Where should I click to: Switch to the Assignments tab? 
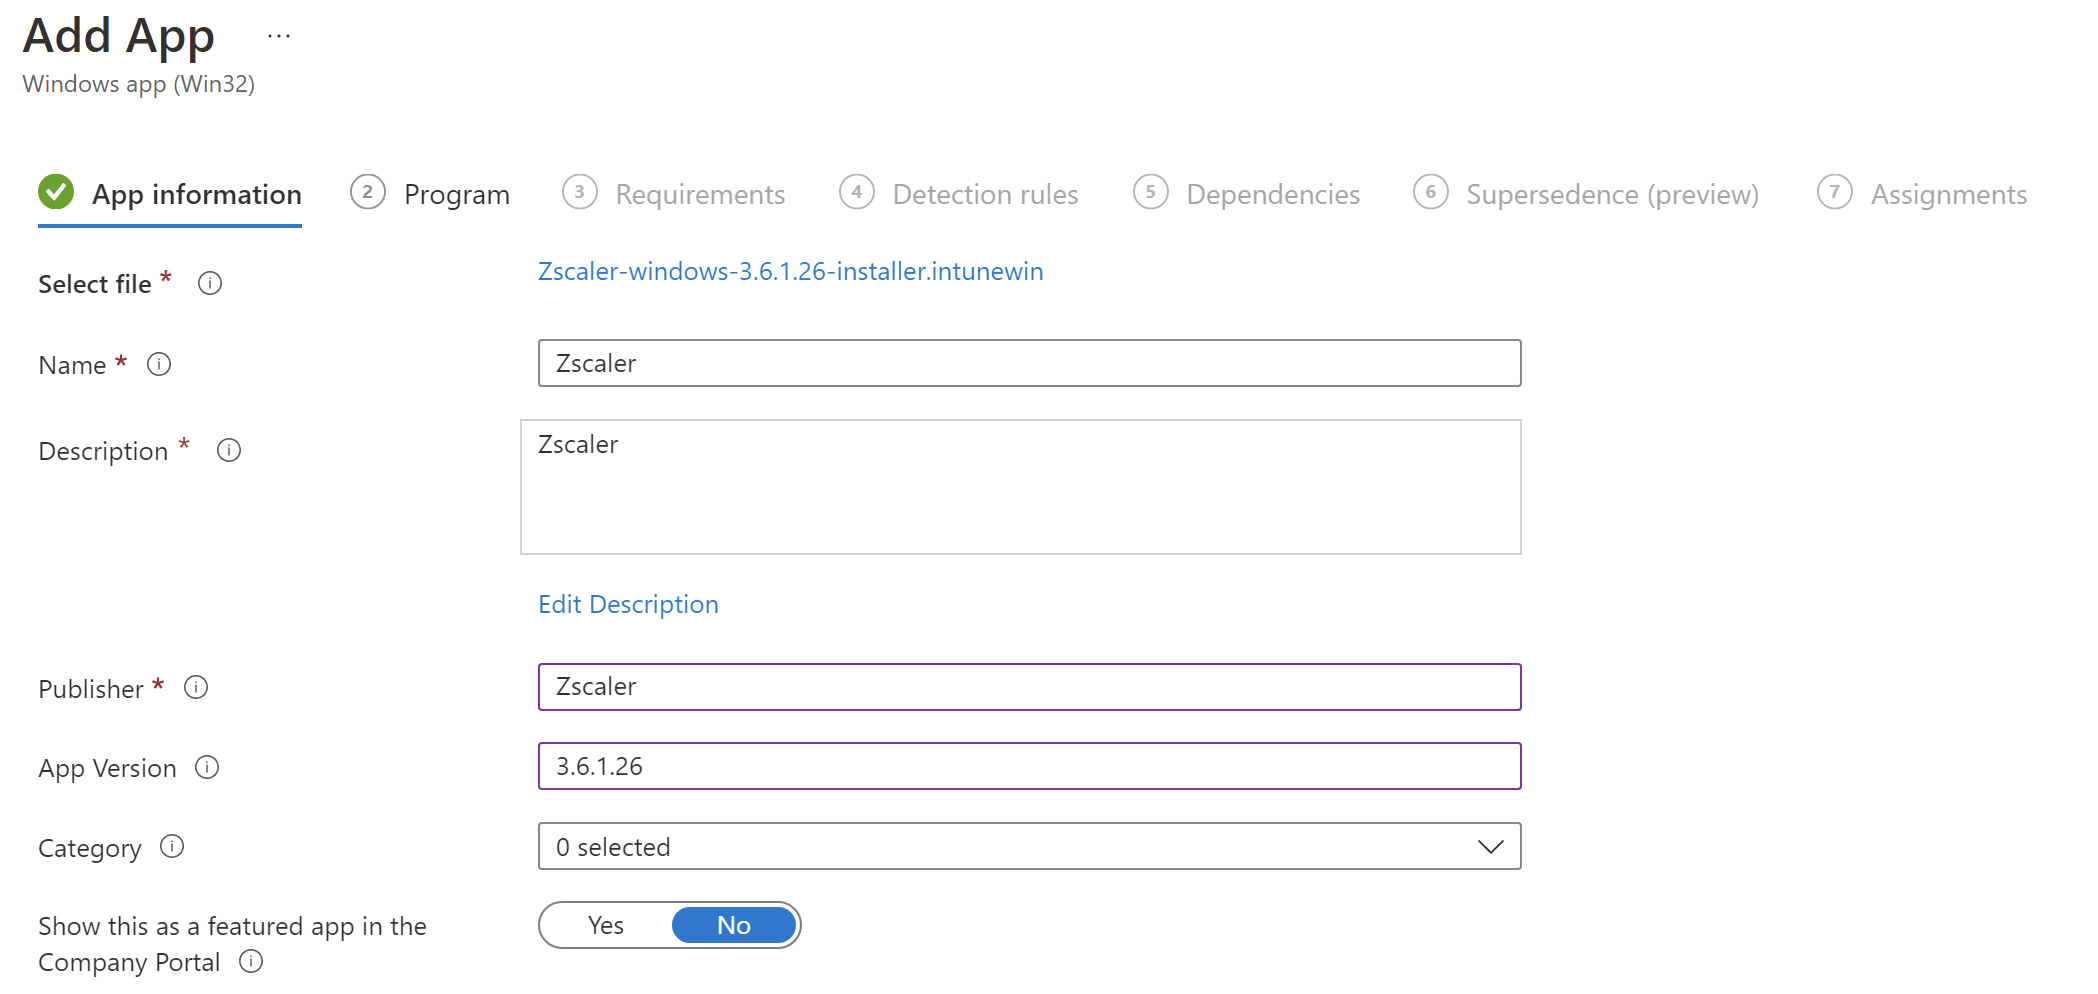[x=1949, y=193]
